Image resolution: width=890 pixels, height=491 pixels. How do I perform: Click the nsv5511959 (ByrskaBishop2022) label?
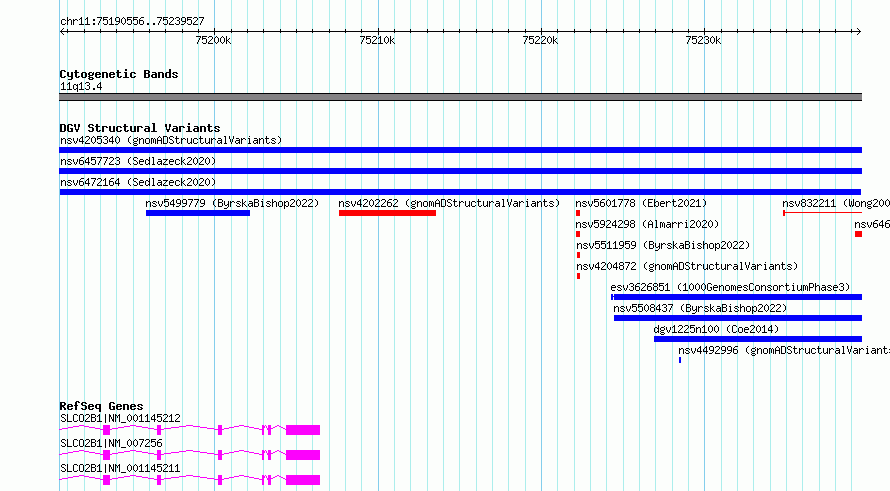pos(663,245)
